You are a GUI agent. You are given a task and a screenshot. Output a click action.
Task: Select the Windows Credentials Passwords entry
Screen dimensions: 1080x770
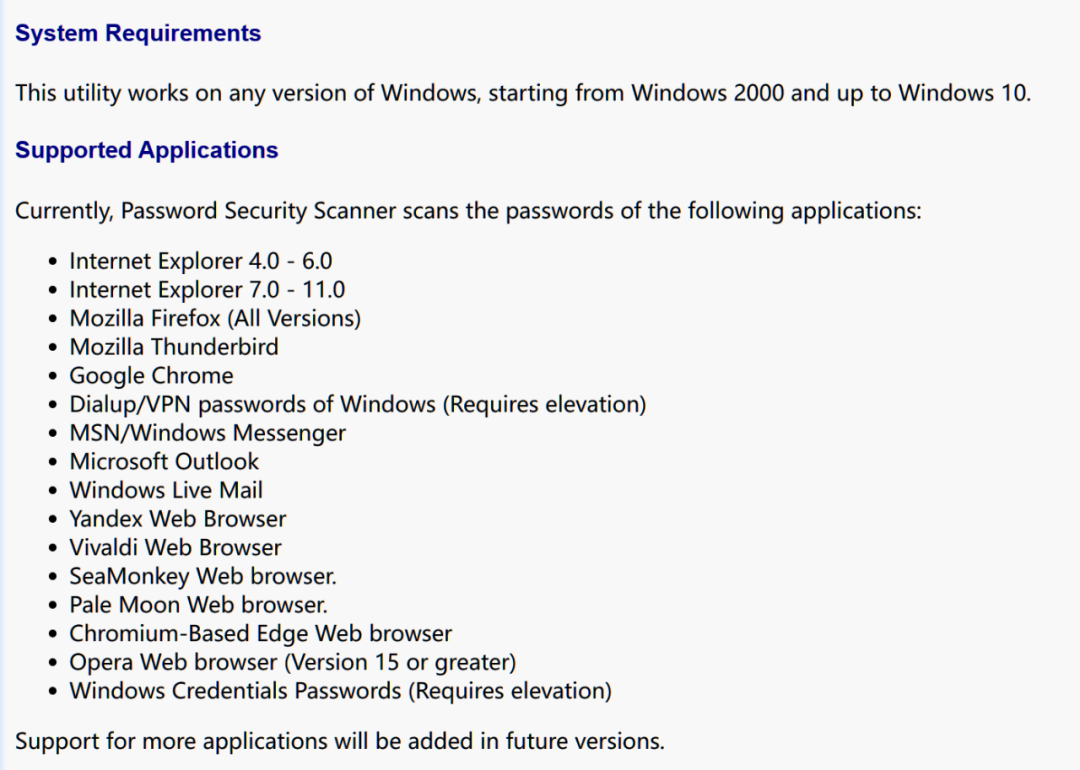340,691
